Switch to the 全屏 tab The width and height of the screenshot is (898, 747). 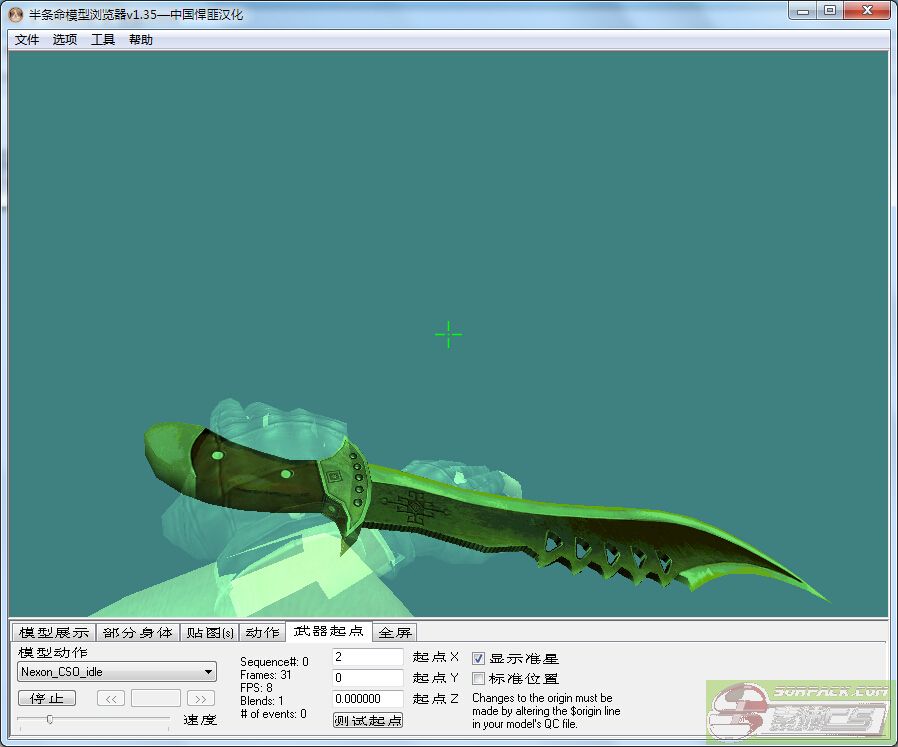click(x=395, y=632)
